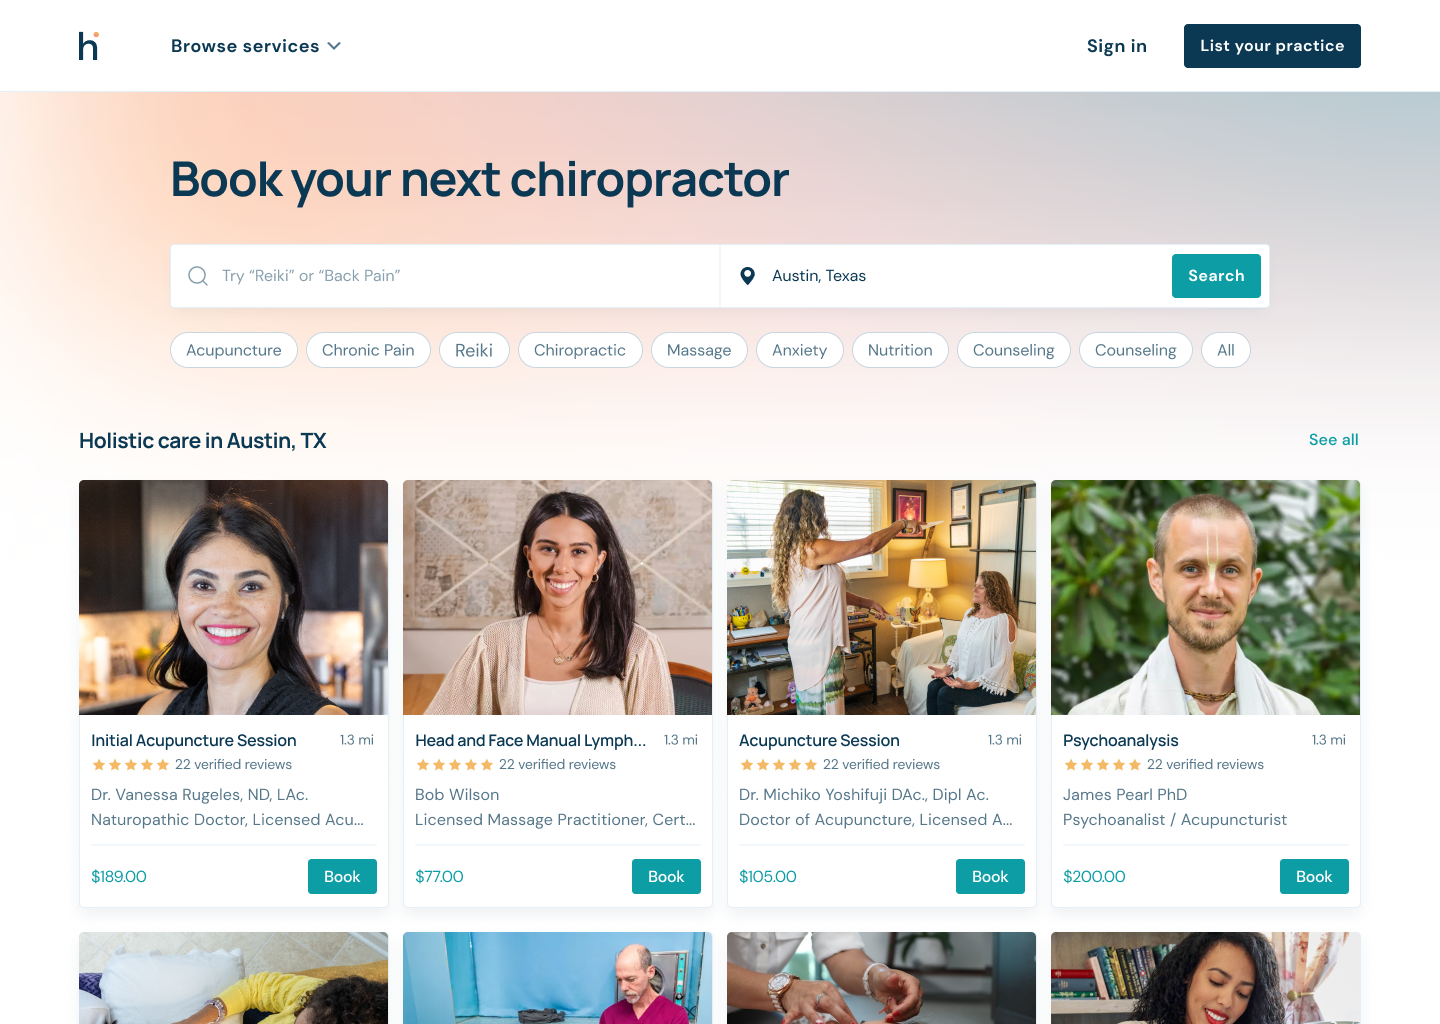The height and width of the screenshot is (1024, 1440).
Task: Select the All filter chip
Action: (x=1226, y=350)
